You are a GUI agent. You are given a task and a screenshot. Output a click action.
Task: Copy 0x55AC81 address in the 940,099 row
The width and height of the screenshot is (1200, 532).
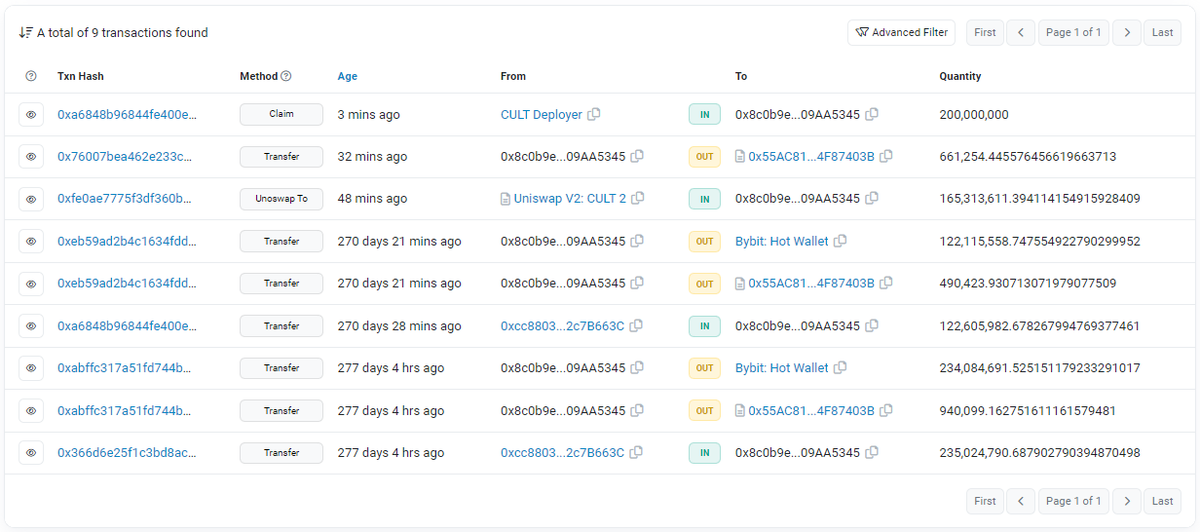[886, 410]
